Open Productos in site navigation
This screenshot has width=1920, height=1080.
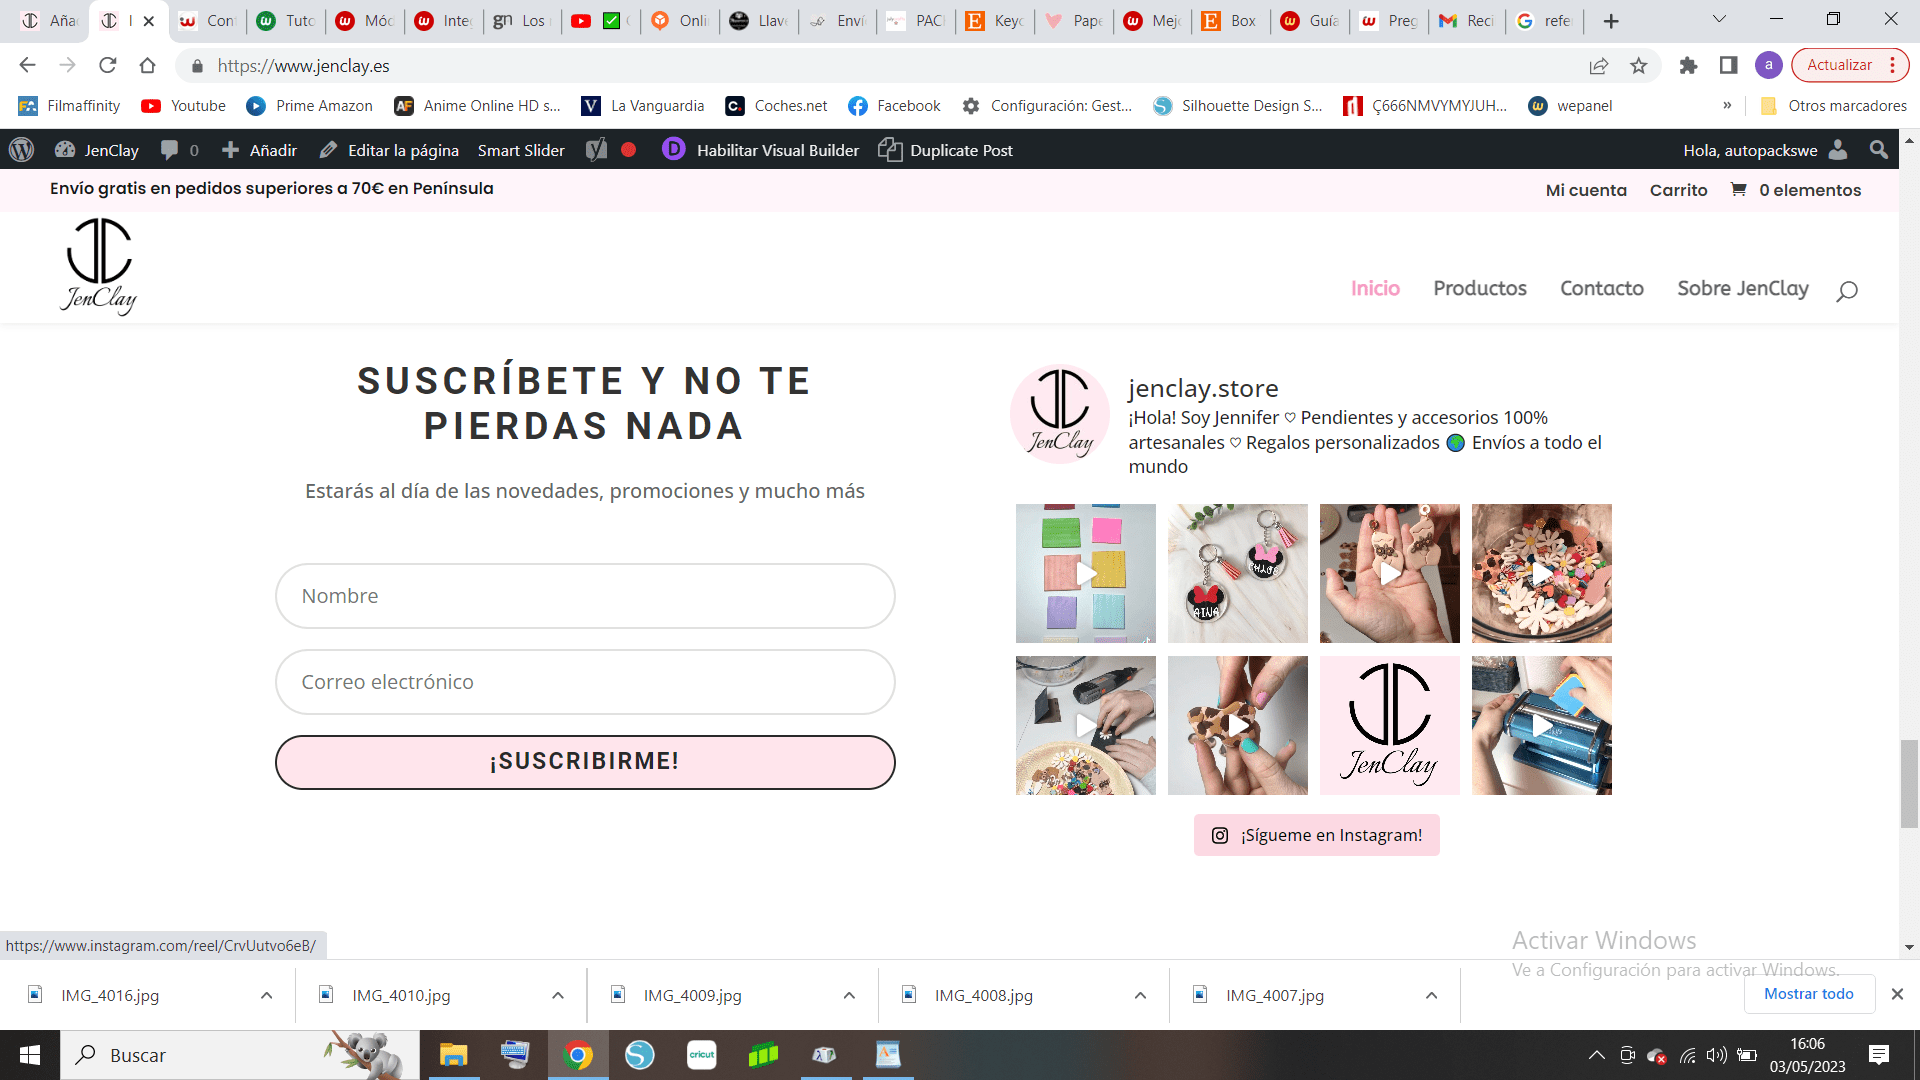1480,288
